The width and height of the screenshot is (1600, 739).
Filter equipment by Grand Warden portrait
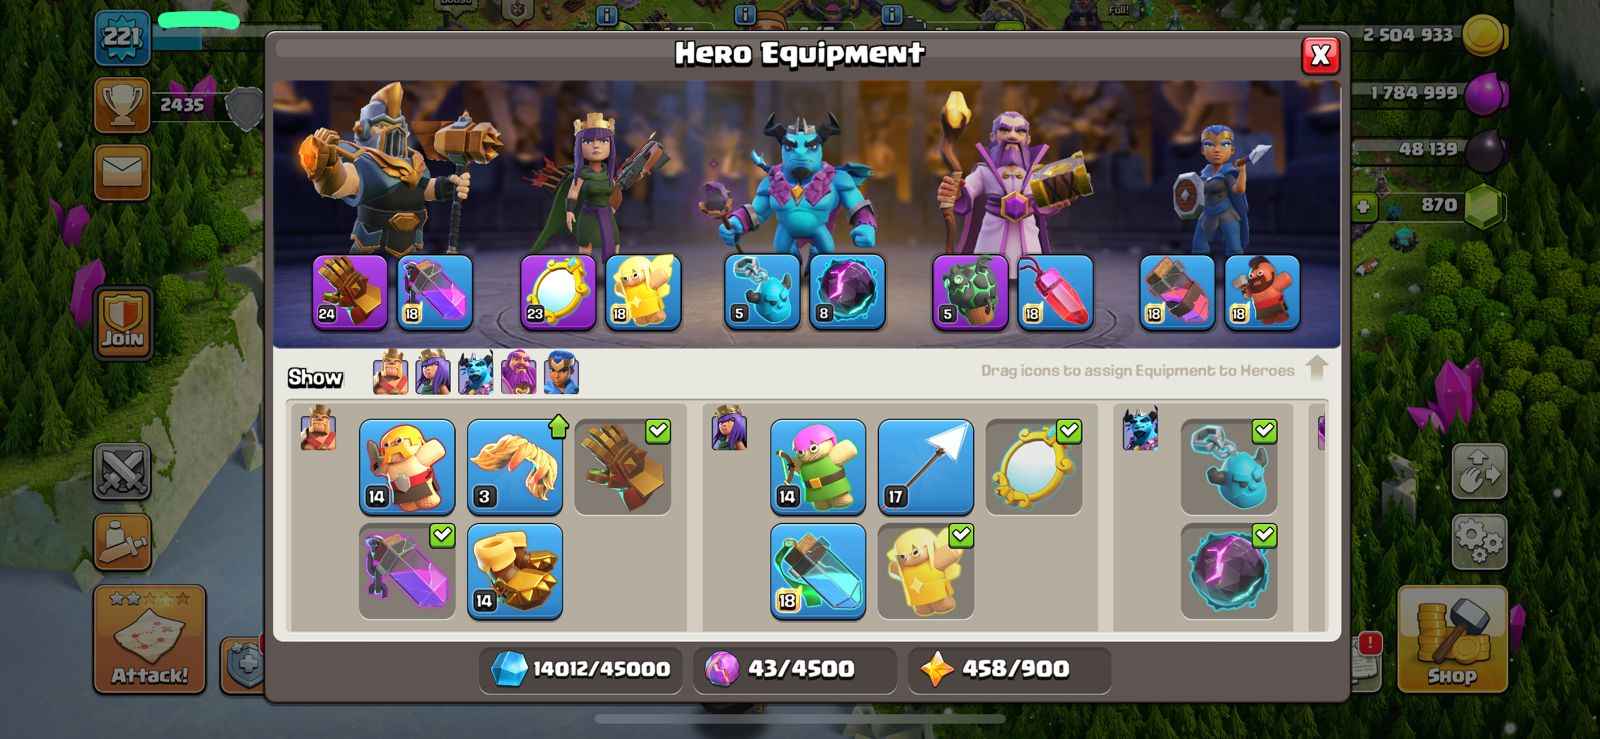[518, 373]
